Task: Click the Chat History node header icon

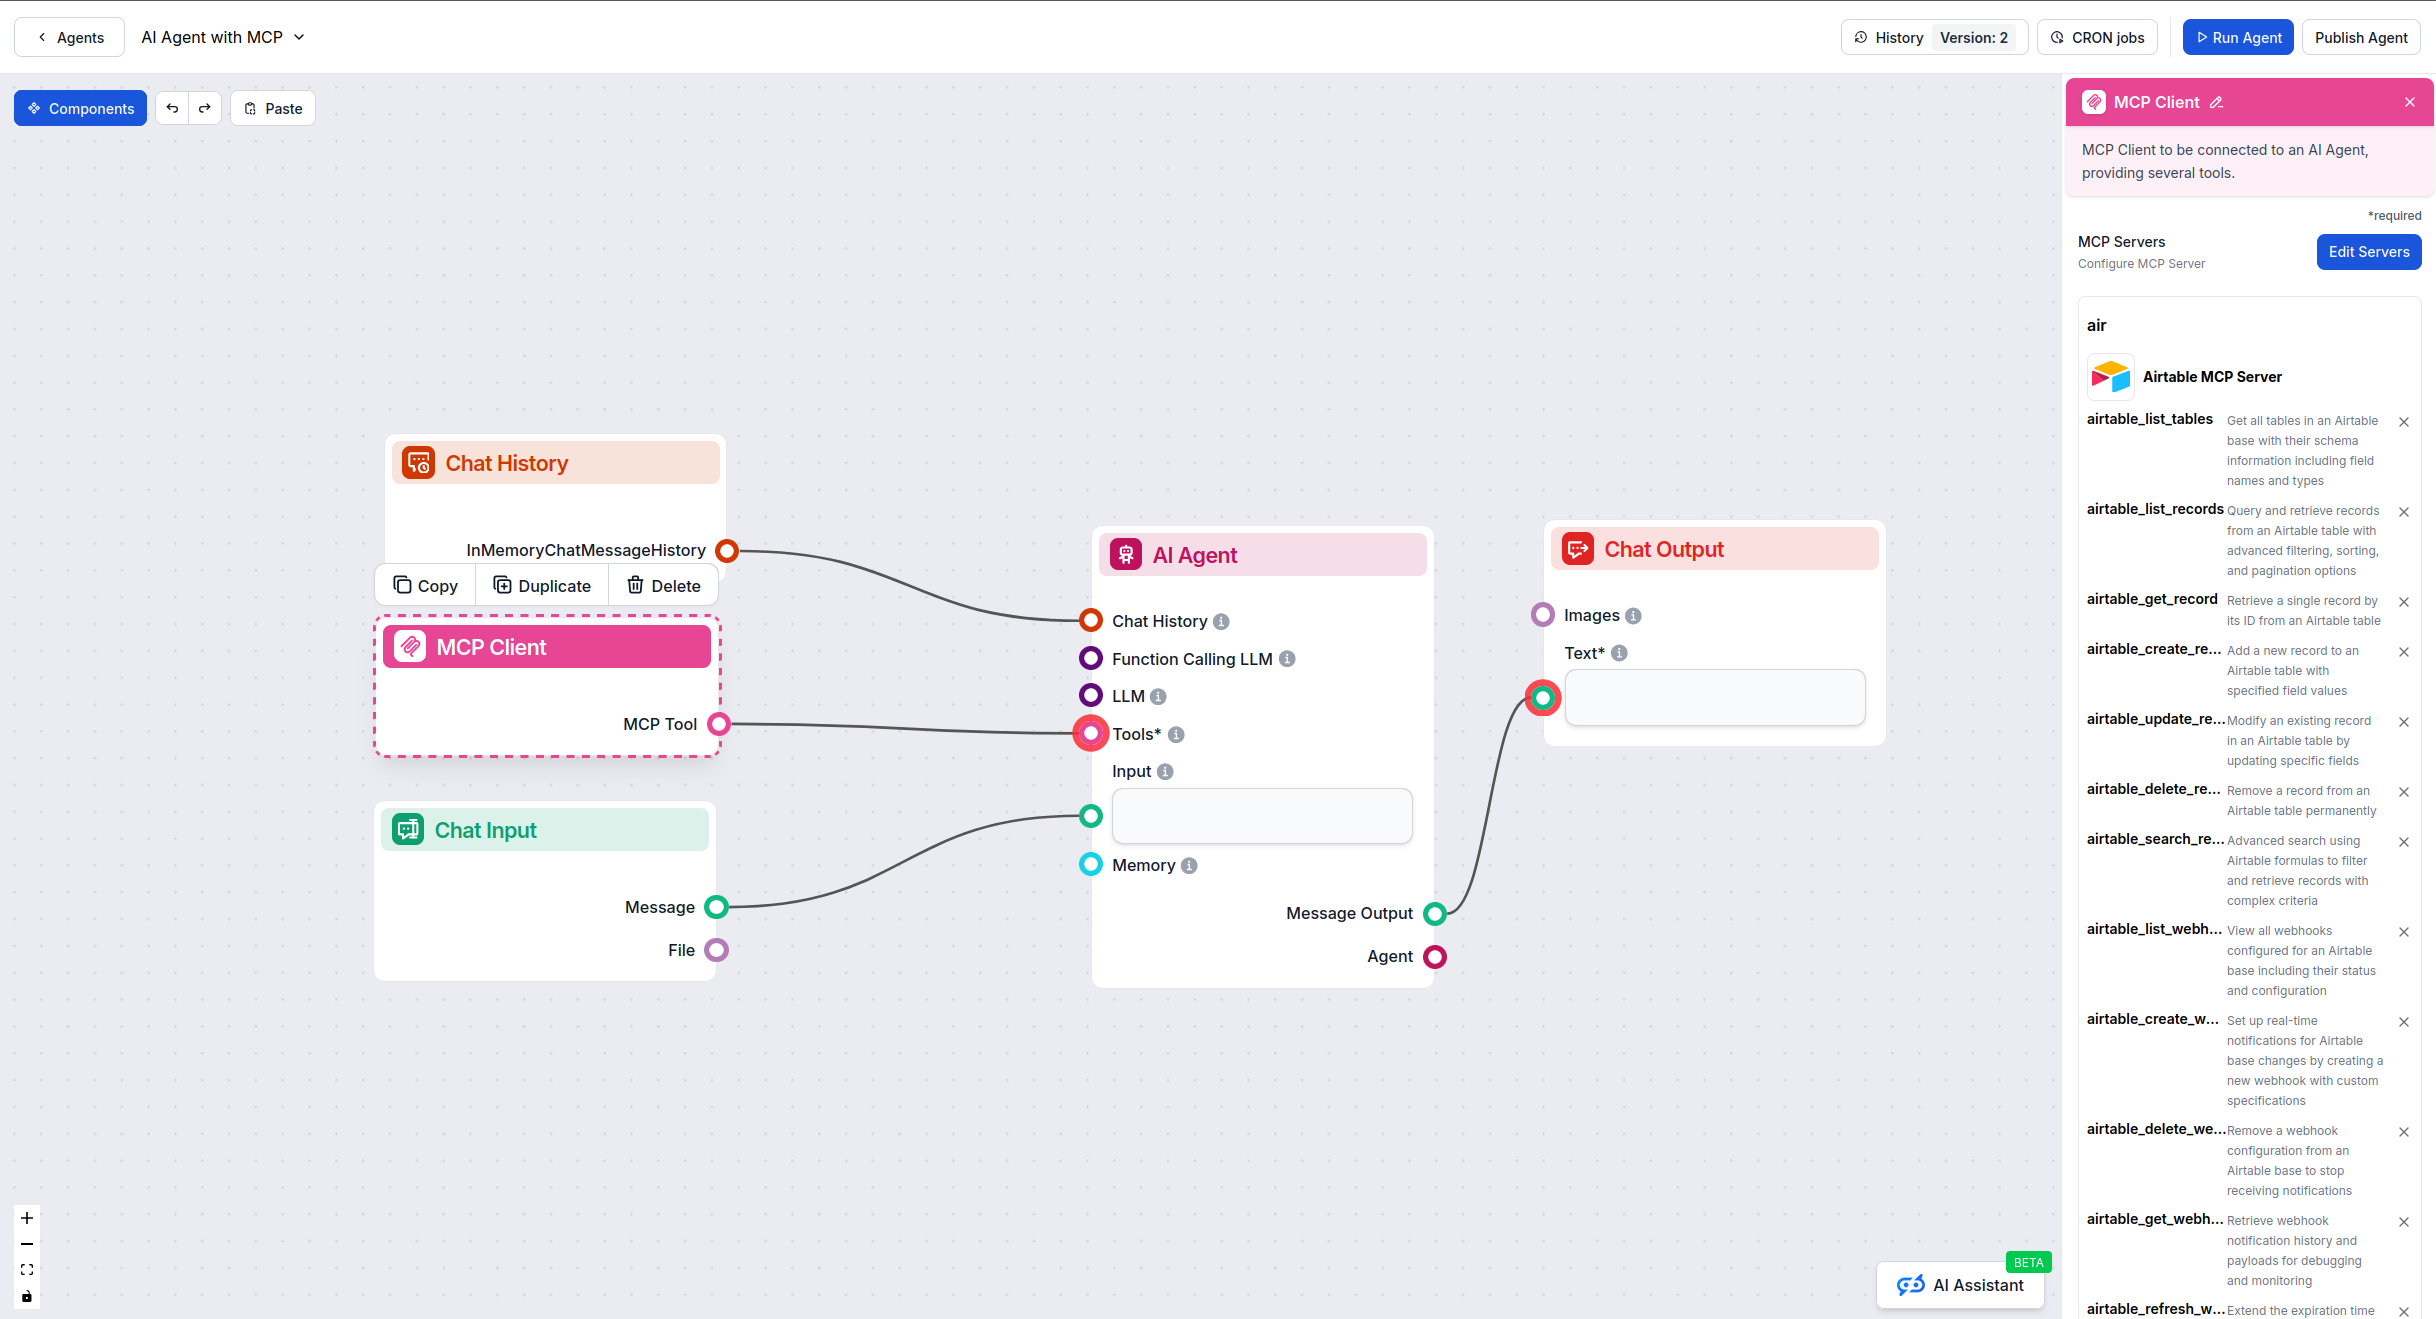Action: pos(418,462)
